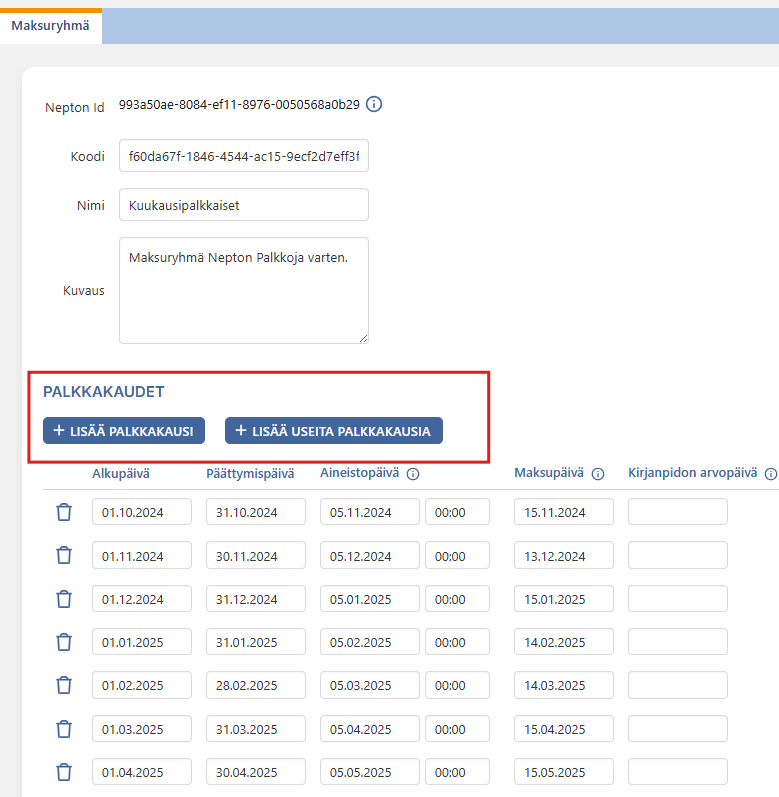Click into the Koodi input field

pos(243,156)
